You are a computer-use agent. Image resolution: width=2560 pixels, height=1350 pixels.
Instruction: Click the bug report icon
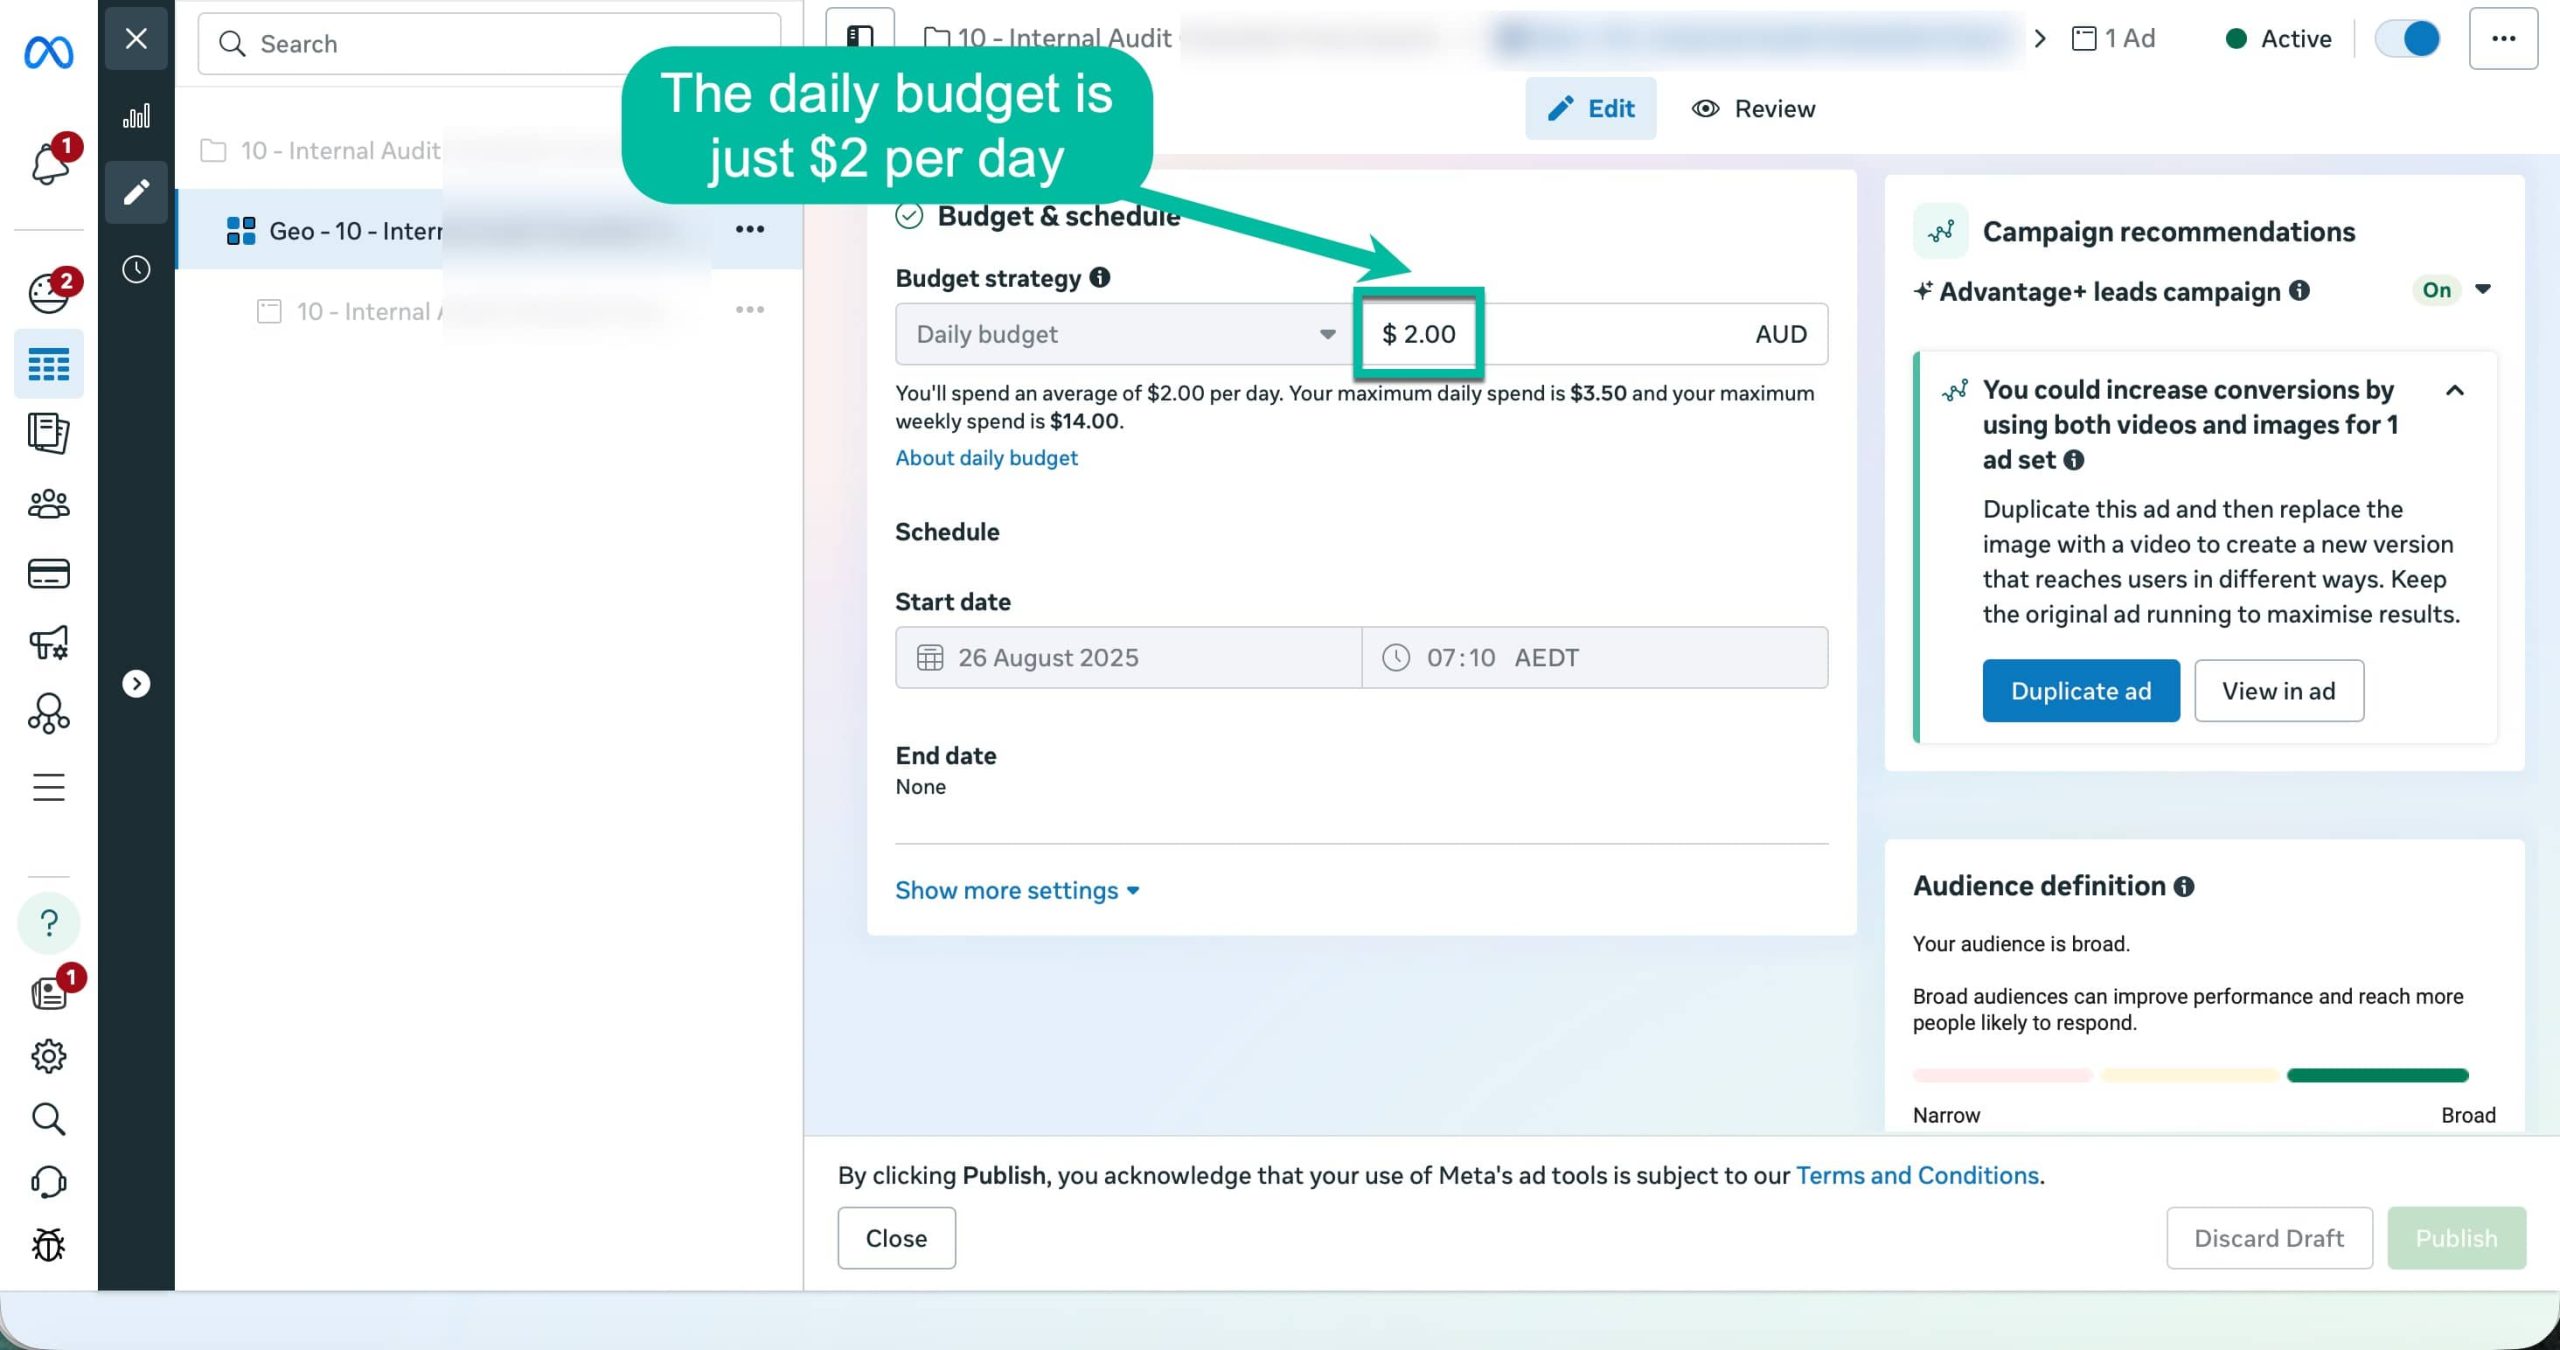pos(48,1245)
